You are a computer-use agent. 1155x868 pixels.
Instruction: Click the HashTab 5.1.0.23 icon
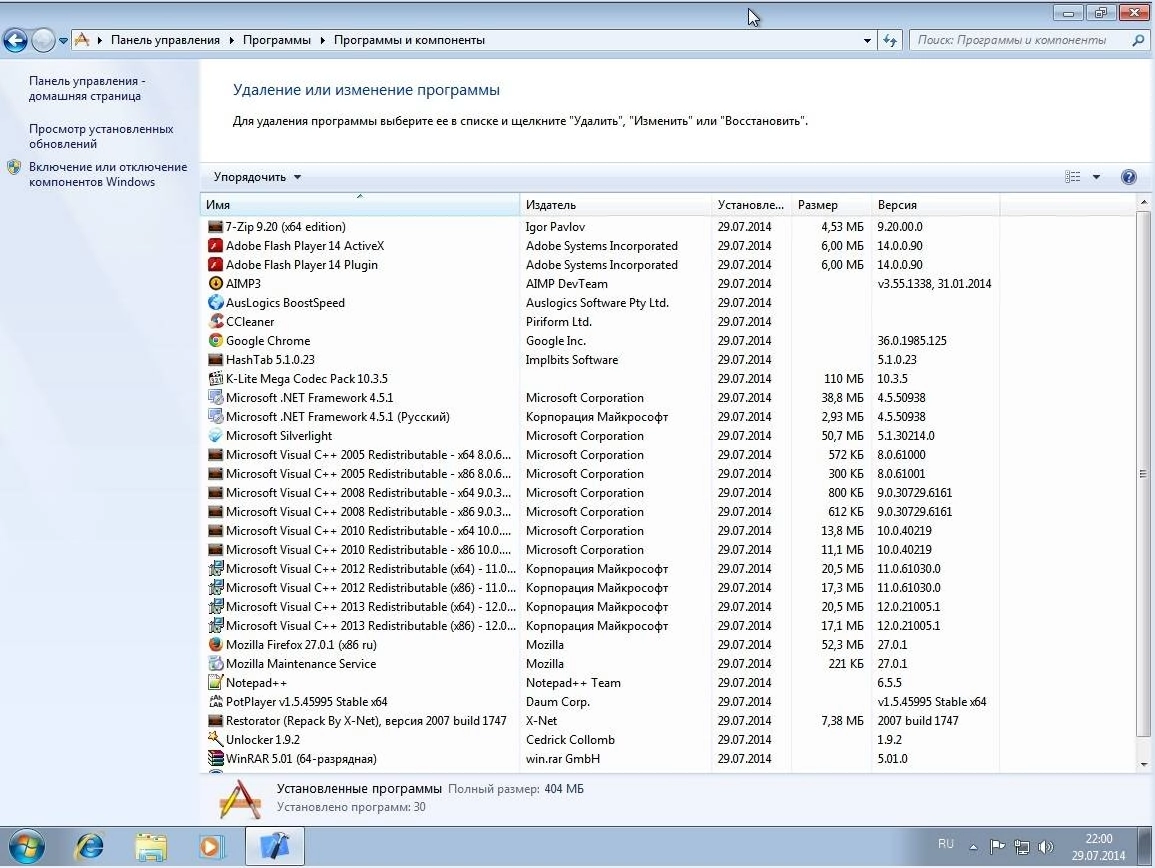215,360
